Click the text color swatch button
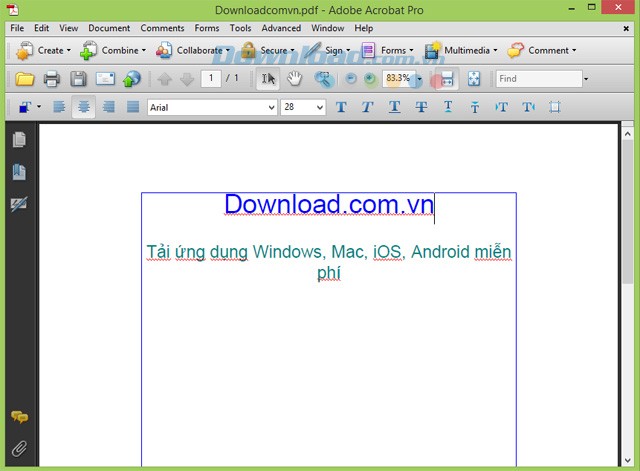The height and width of the screenshot is (471, 640). click(25, 107)
